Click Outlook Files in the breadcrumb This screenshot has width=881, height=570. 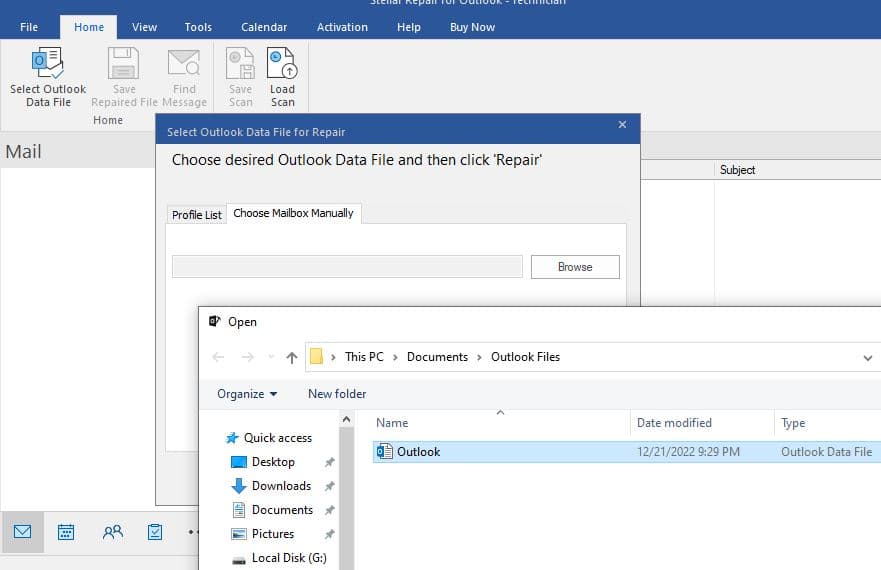[525, 357]
